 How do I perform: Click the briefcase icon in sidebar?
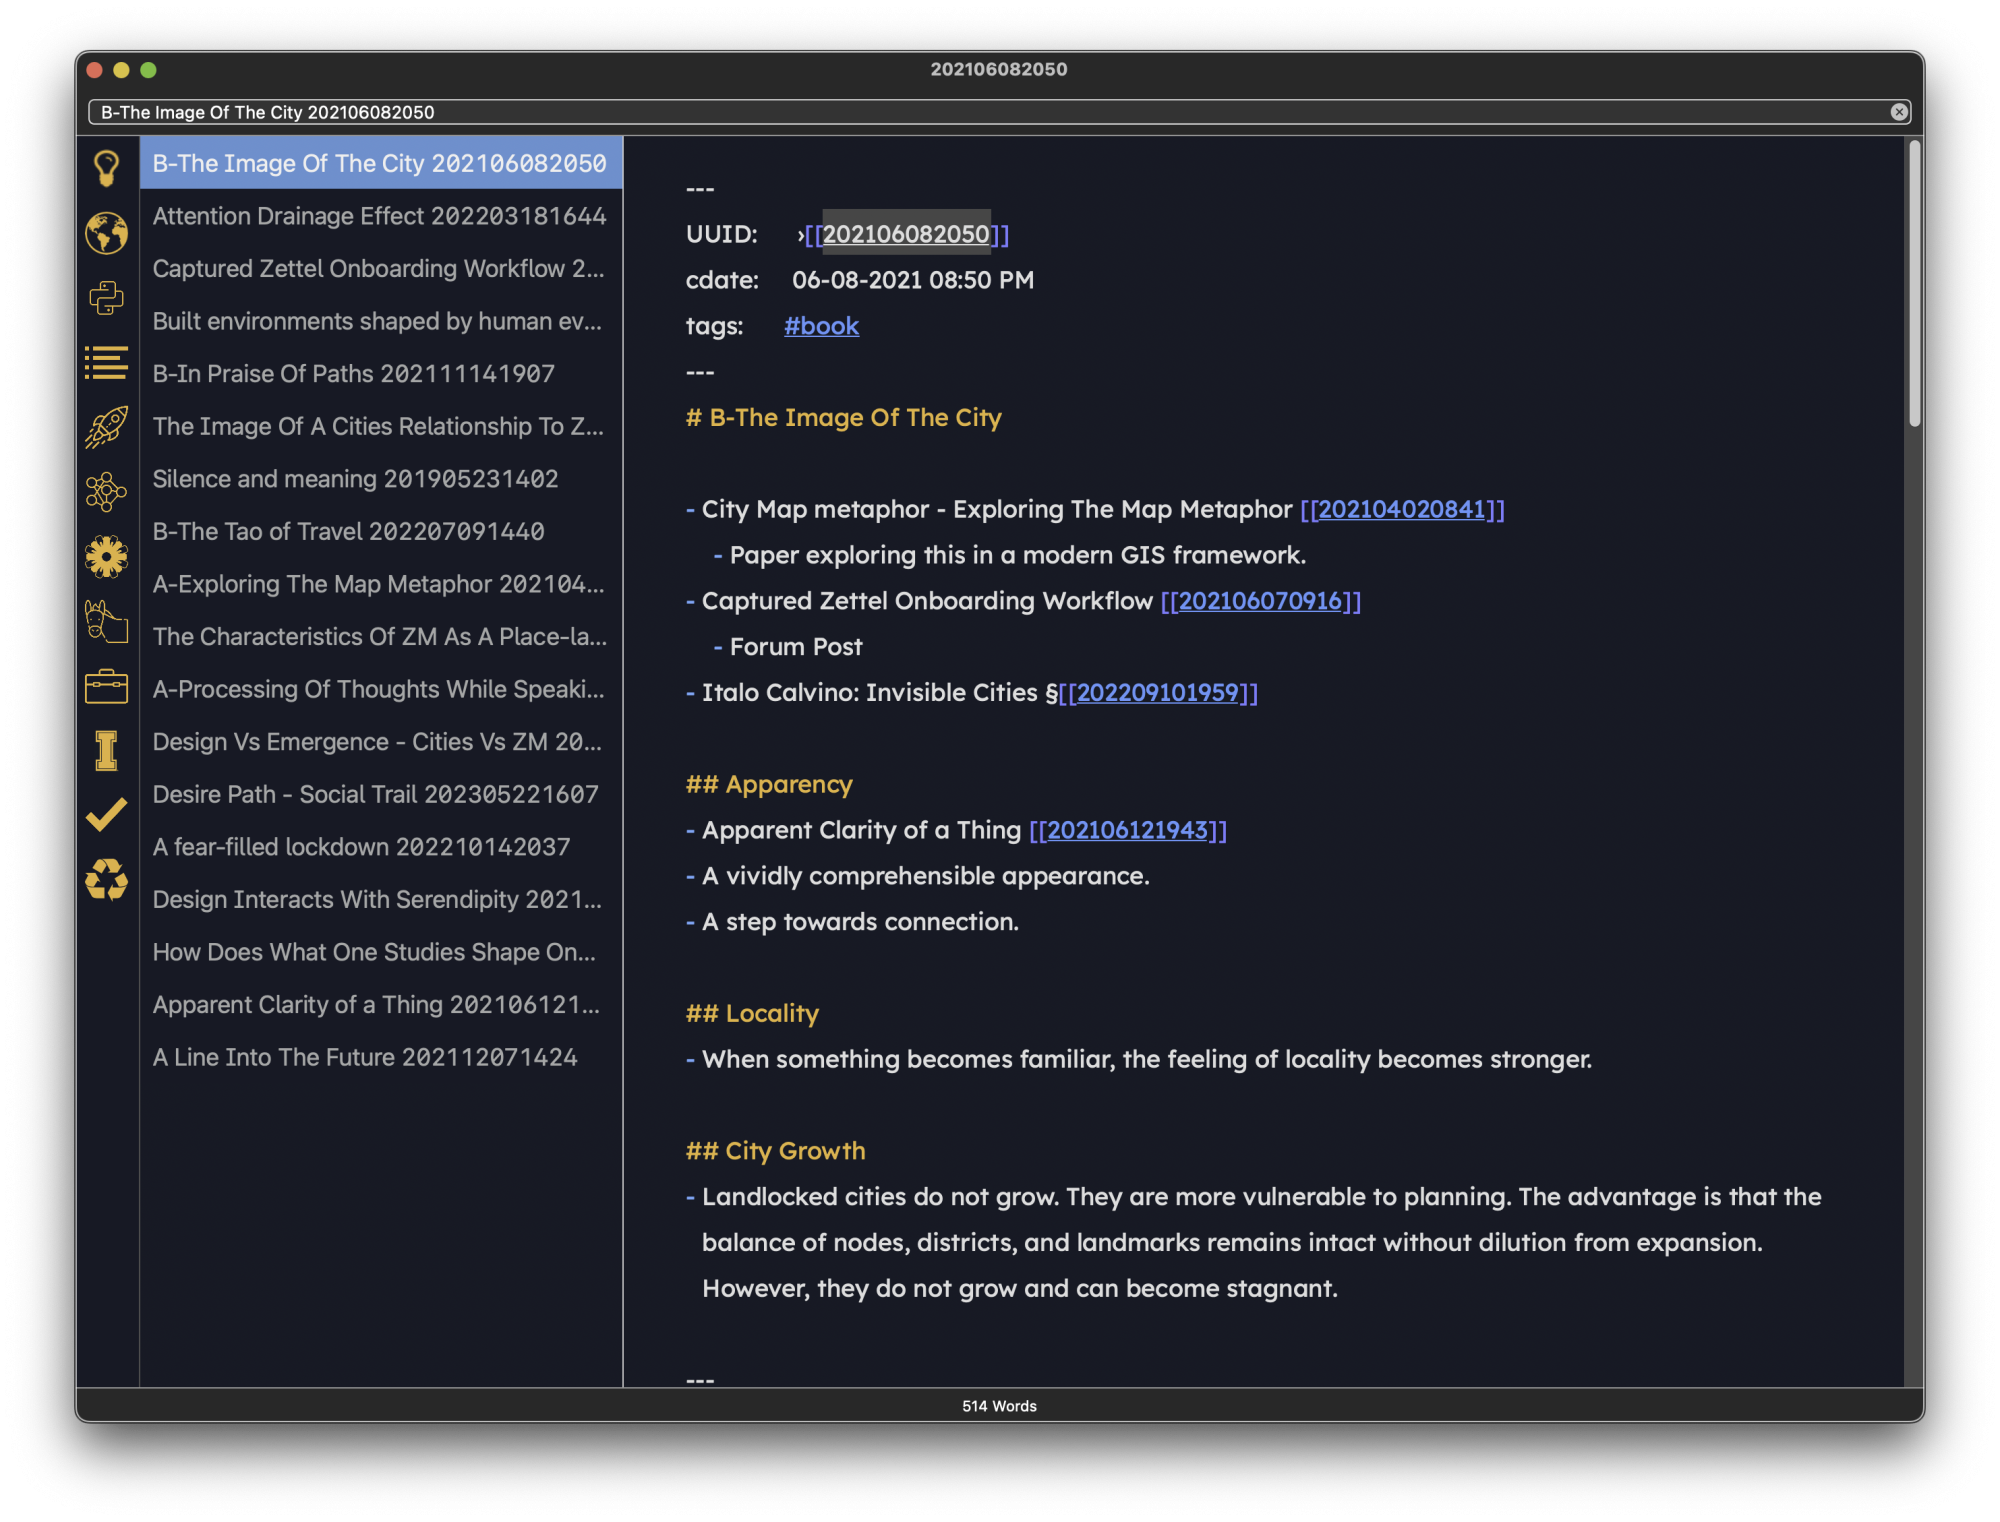(106, 687)
